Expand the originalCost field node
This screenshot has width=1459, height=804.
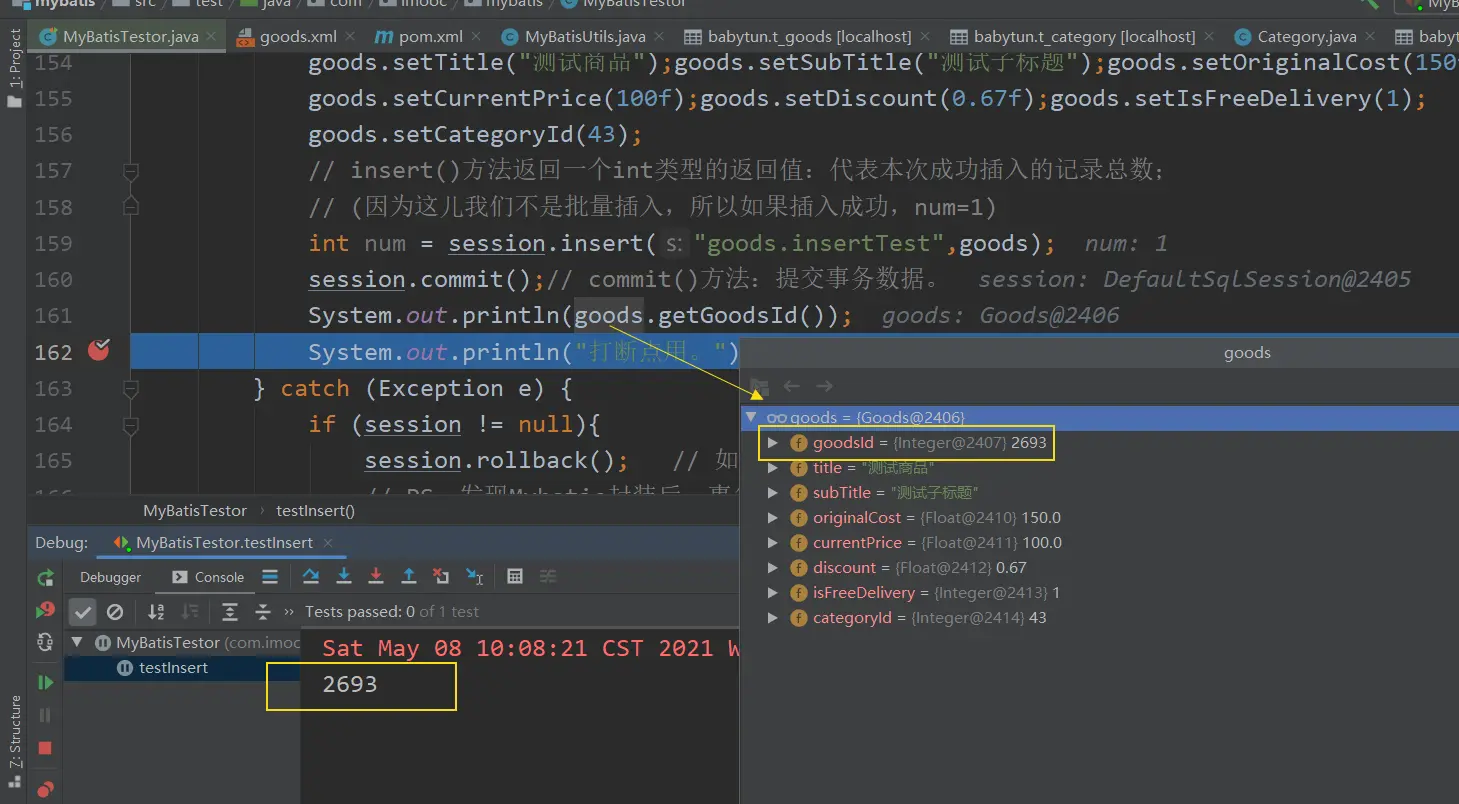point(772,518)
